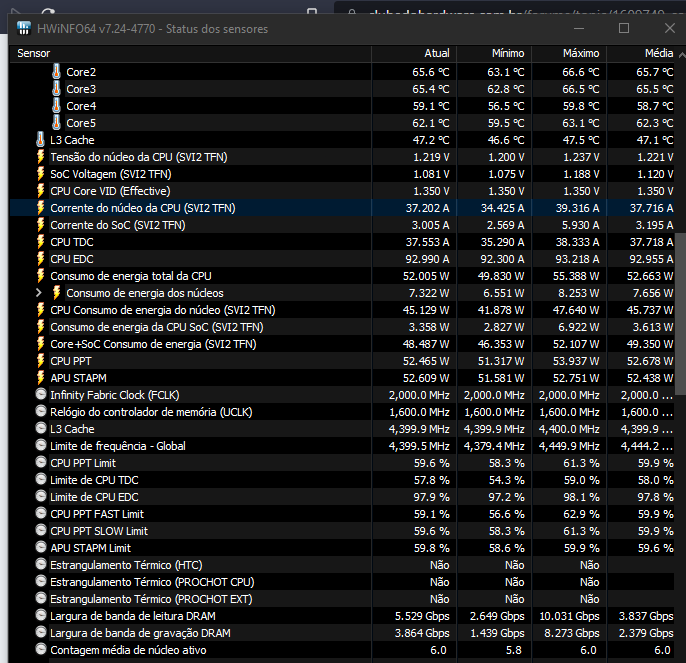Image resolution: width=686 pixels, height=663 pixels.
Task: Click the lightning icon for Corrente do SoC
Action: (x=40, y=225)
